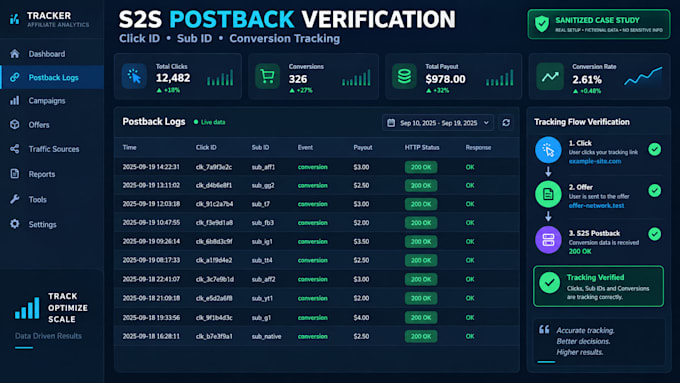Open the Settings gear icon

pos(15,224)
